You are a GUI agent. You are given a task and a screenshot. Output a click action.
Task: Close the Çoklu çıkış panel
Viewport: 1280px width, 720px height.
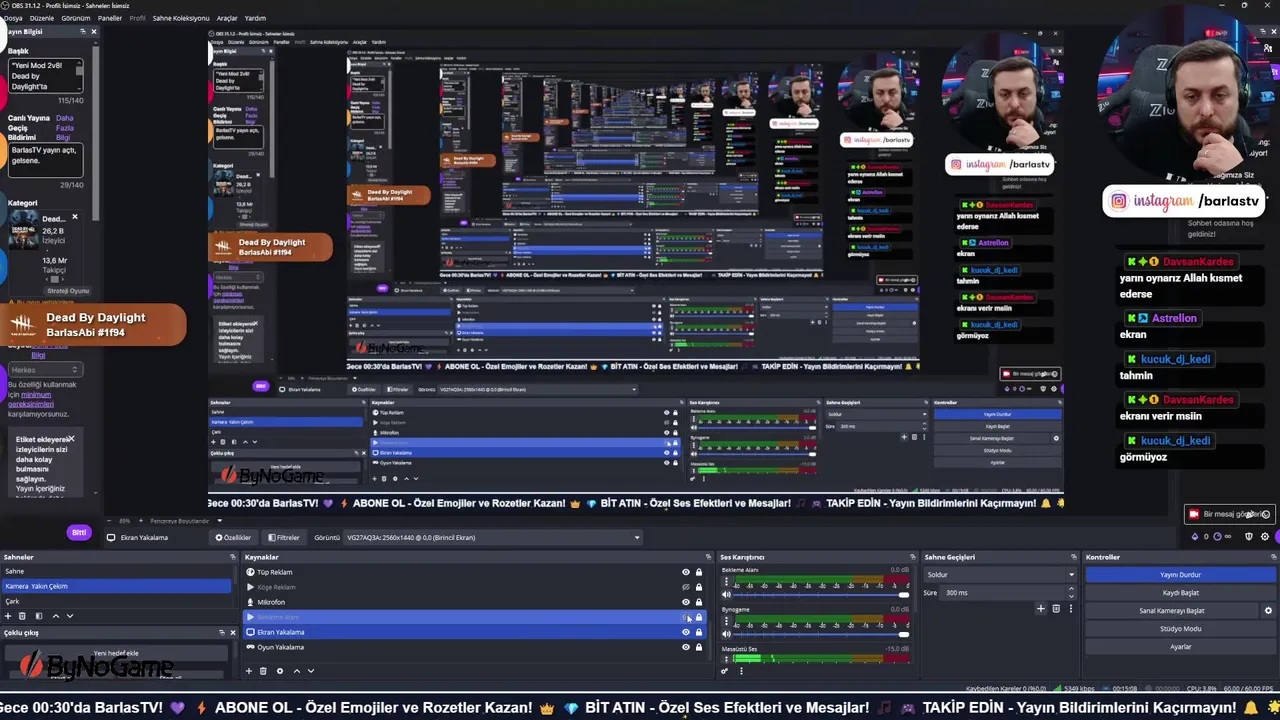[233, 632]
